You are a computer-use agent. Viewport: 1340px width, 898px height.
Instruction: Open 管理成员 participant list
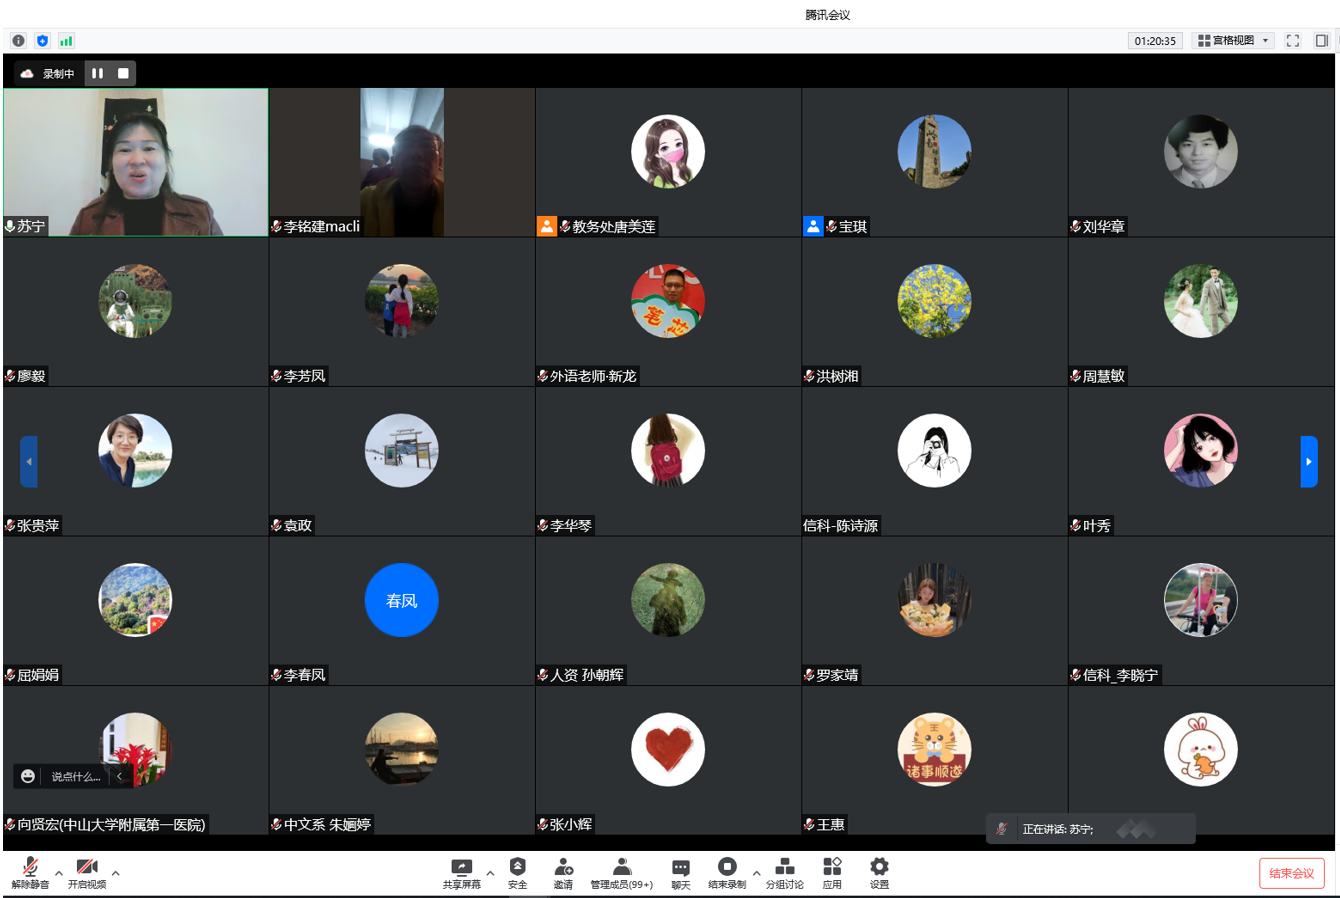pos(621,872)
